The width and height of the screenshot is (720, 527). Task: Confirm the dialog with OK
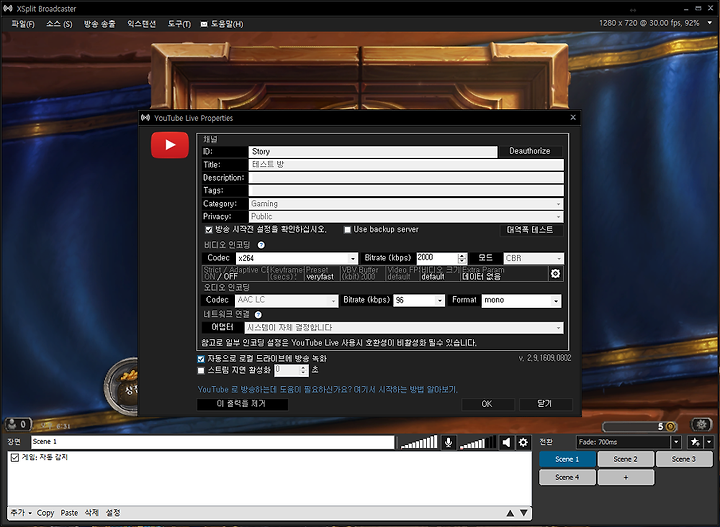point(487,404)
